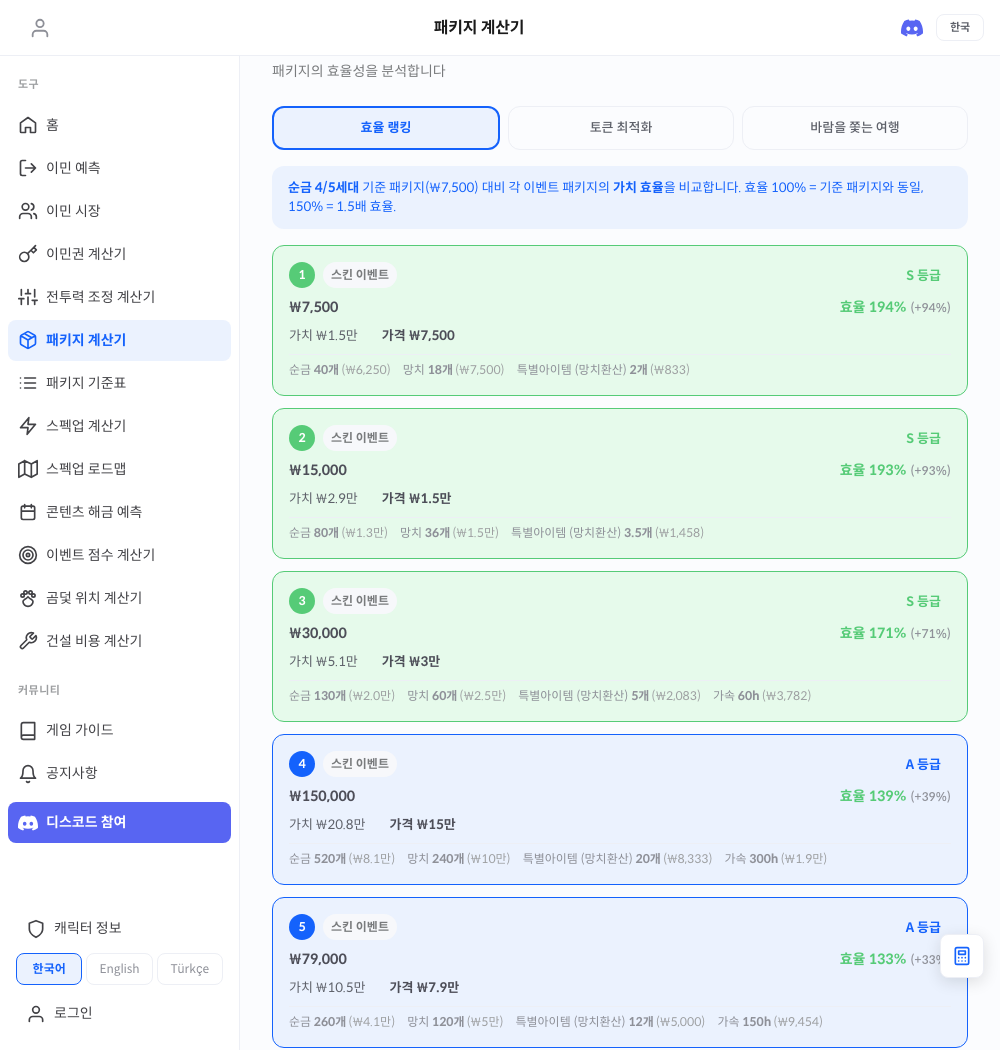Image resolution: width=1000 pixels, height=1050 pixels.
Task: Select 한국어 language option
Action: pyautogui.click(x=49, y=969)
